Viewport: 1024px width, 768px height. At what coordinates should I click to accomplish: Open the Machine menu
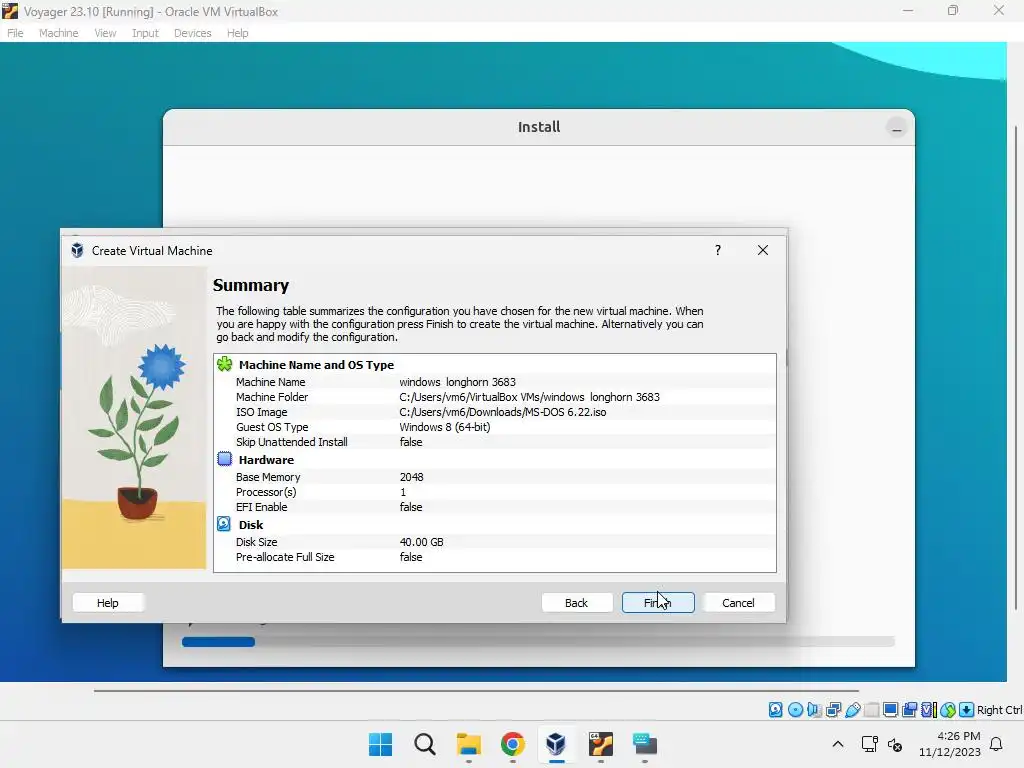tap(58, 33)
